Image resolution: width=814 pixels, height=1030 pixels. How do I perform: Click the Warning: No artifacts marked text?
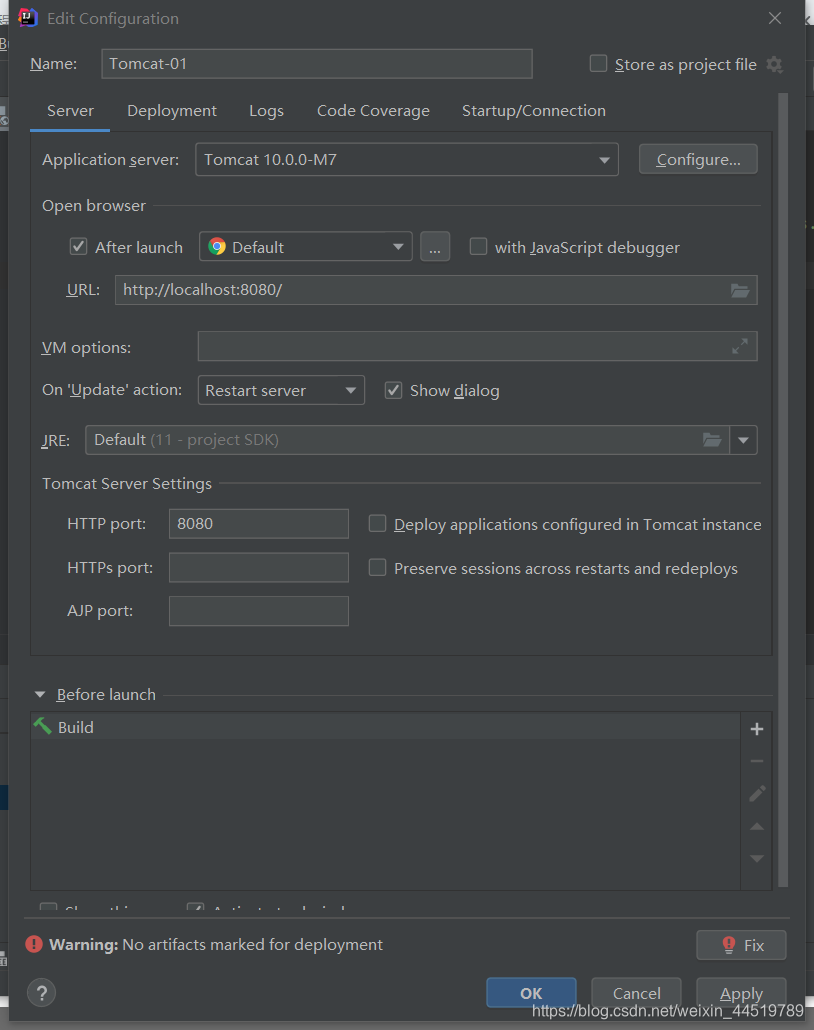(x=216, y=945)
